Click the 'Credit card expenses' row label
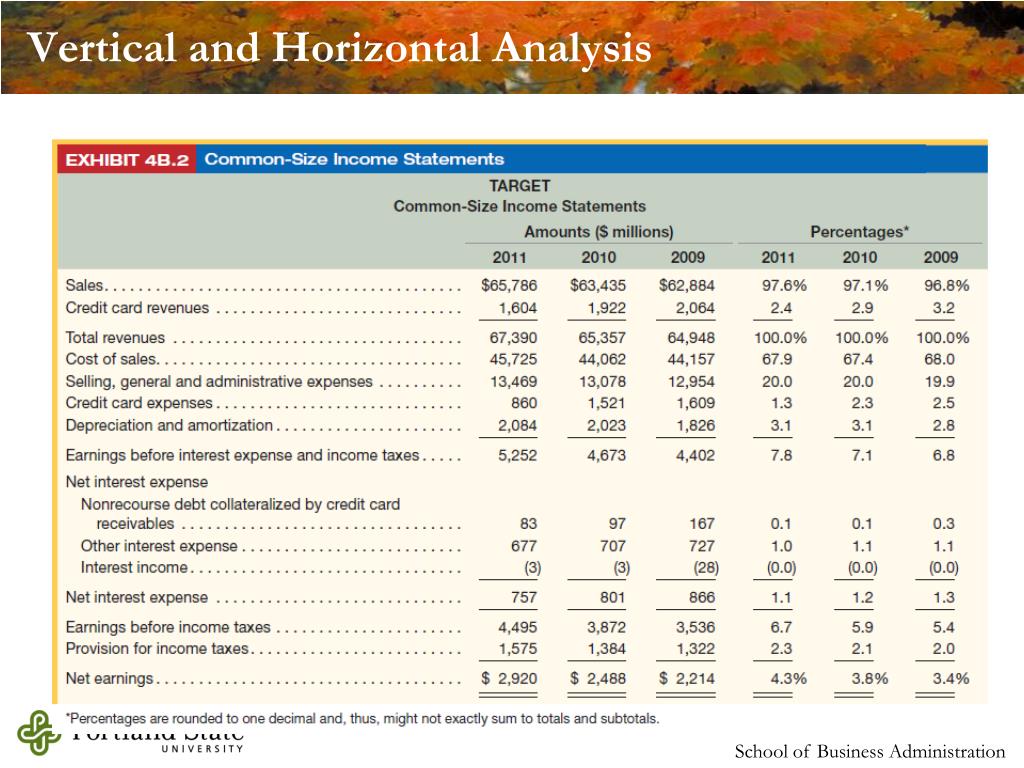This screenshot has width=1024, height=768. (x=139, y=403)
